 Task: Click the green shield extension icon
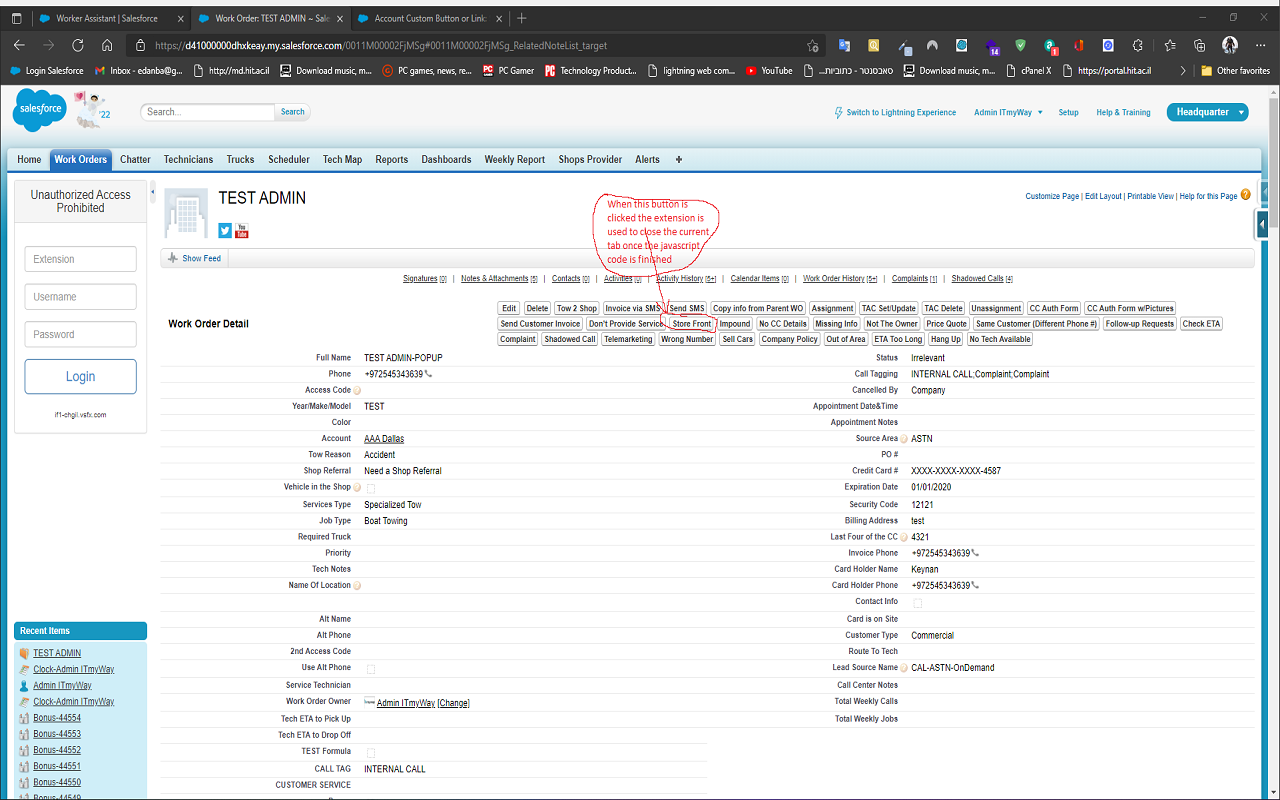(1020, 45)
